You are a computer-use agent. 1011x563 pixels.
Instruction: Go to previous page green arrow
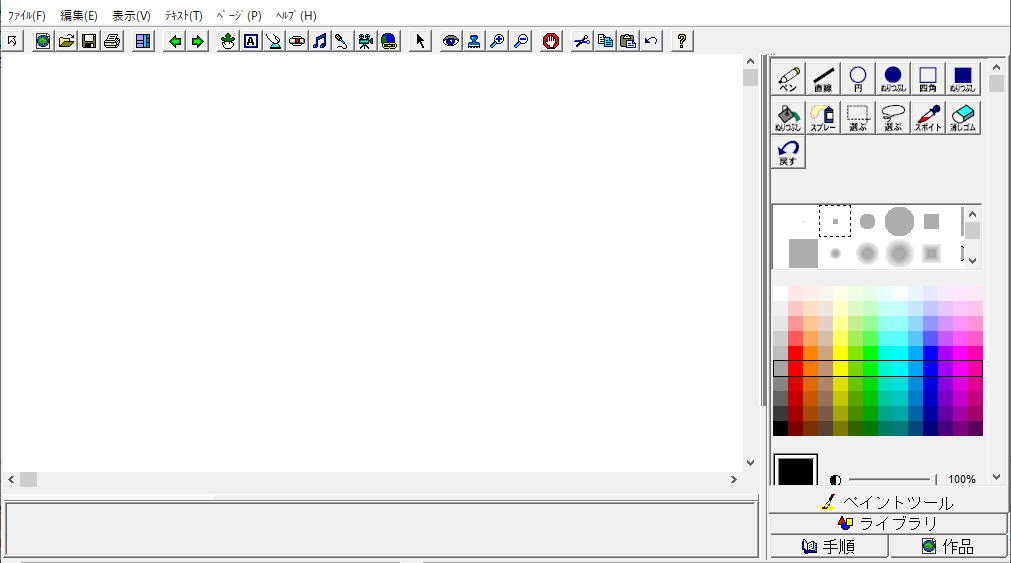click(175, 41)
